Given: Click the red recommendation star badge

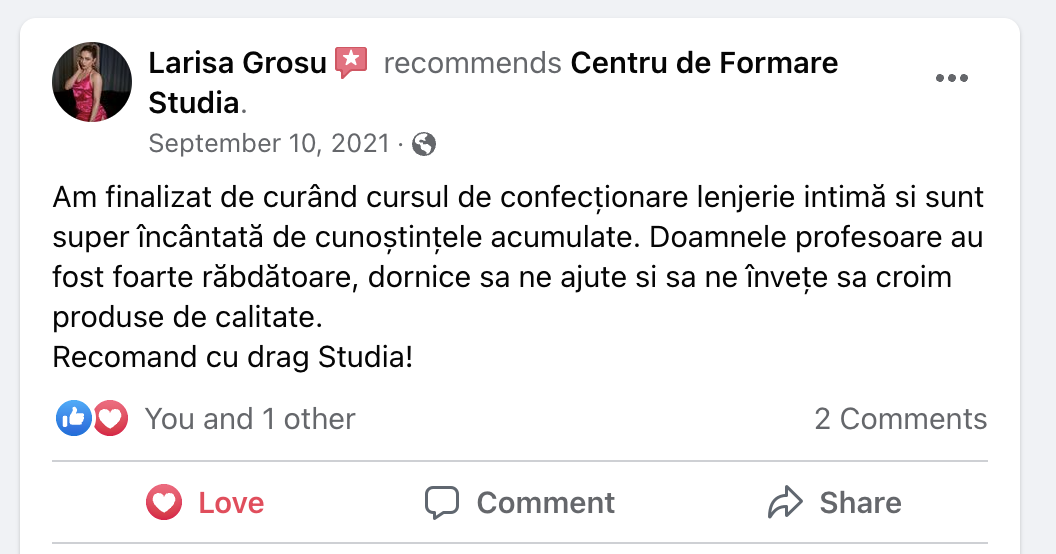Looking at the screenshot, I should click(351, 63).
